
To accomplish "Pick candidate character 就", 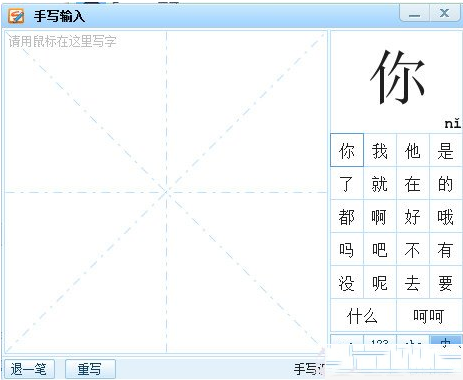I will (x=380, y=184).
